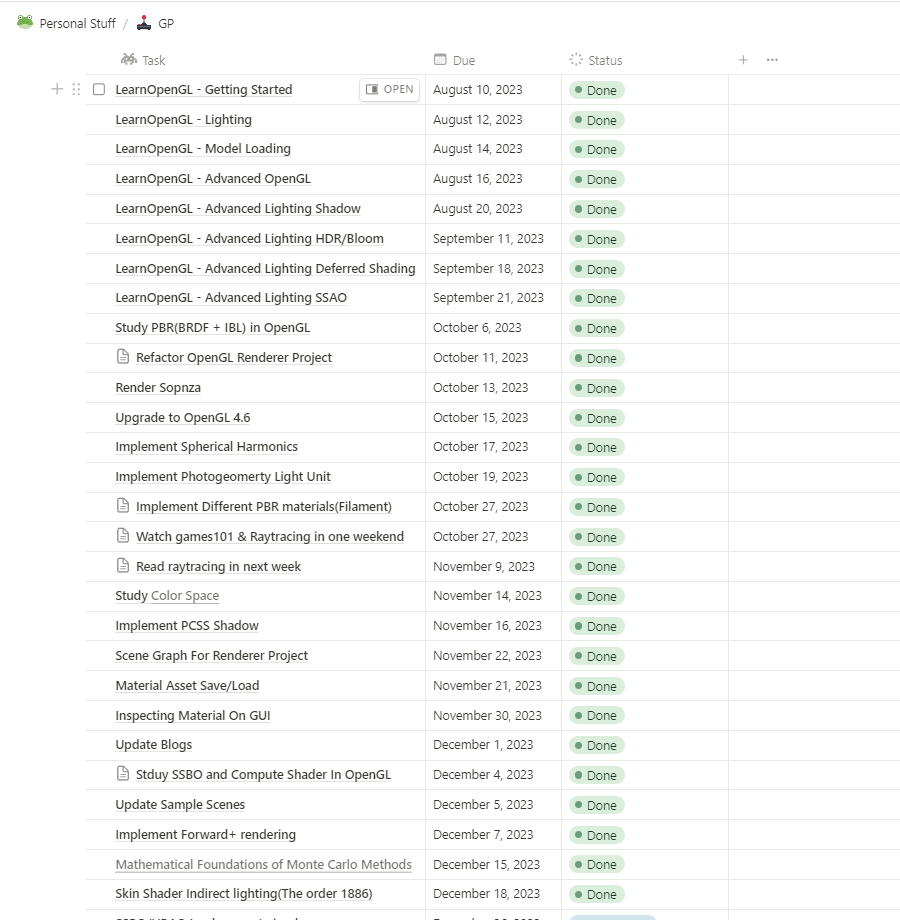Select the GP breadcrumb item
900x920 pixels.
[x=166, y=23]
